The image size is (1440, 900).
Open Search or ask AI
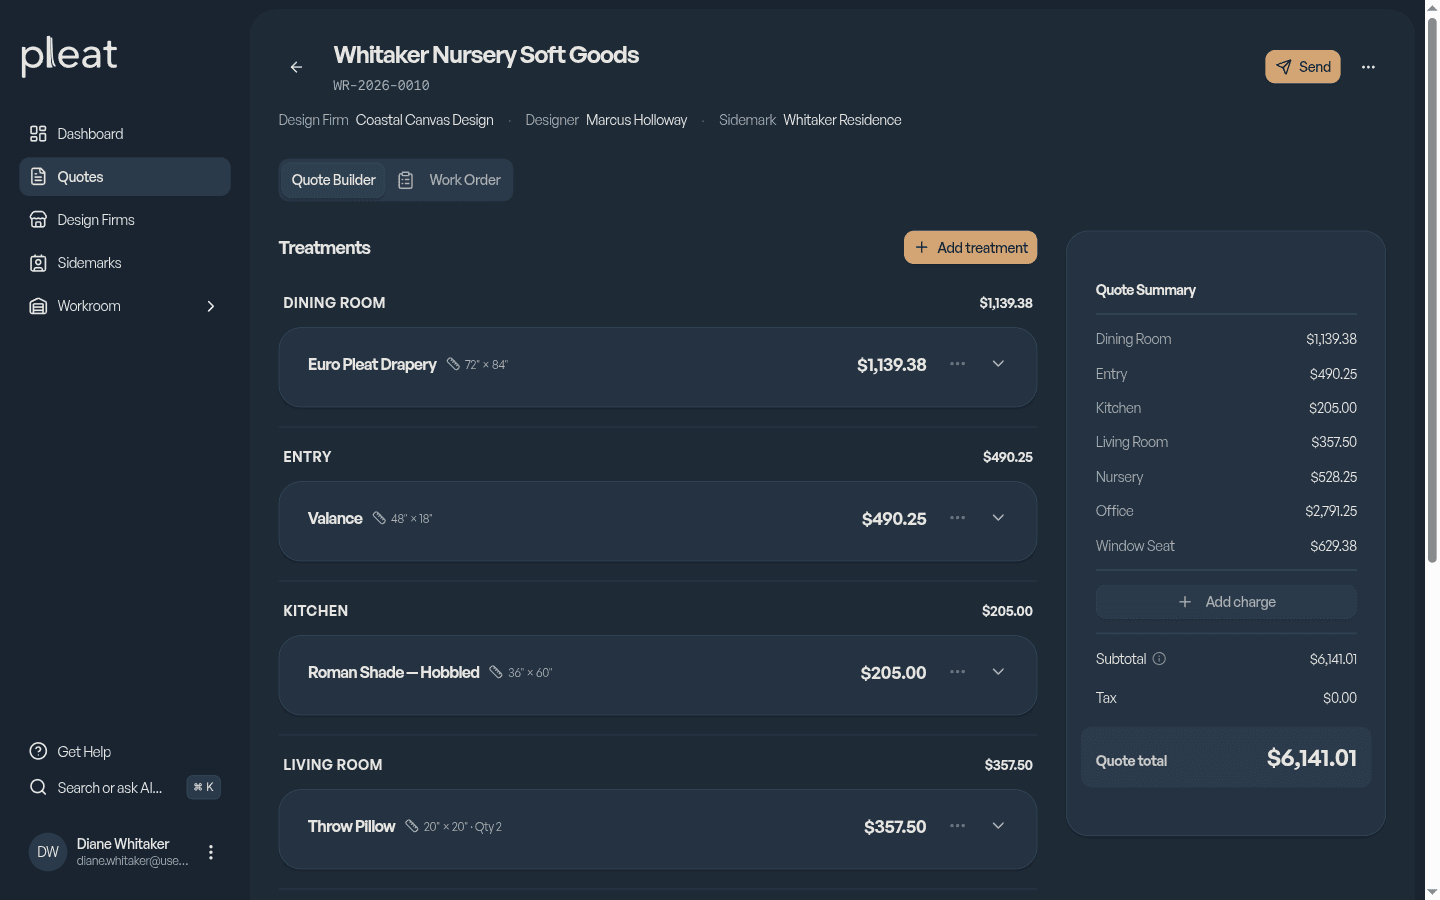[x=125, y=788]
